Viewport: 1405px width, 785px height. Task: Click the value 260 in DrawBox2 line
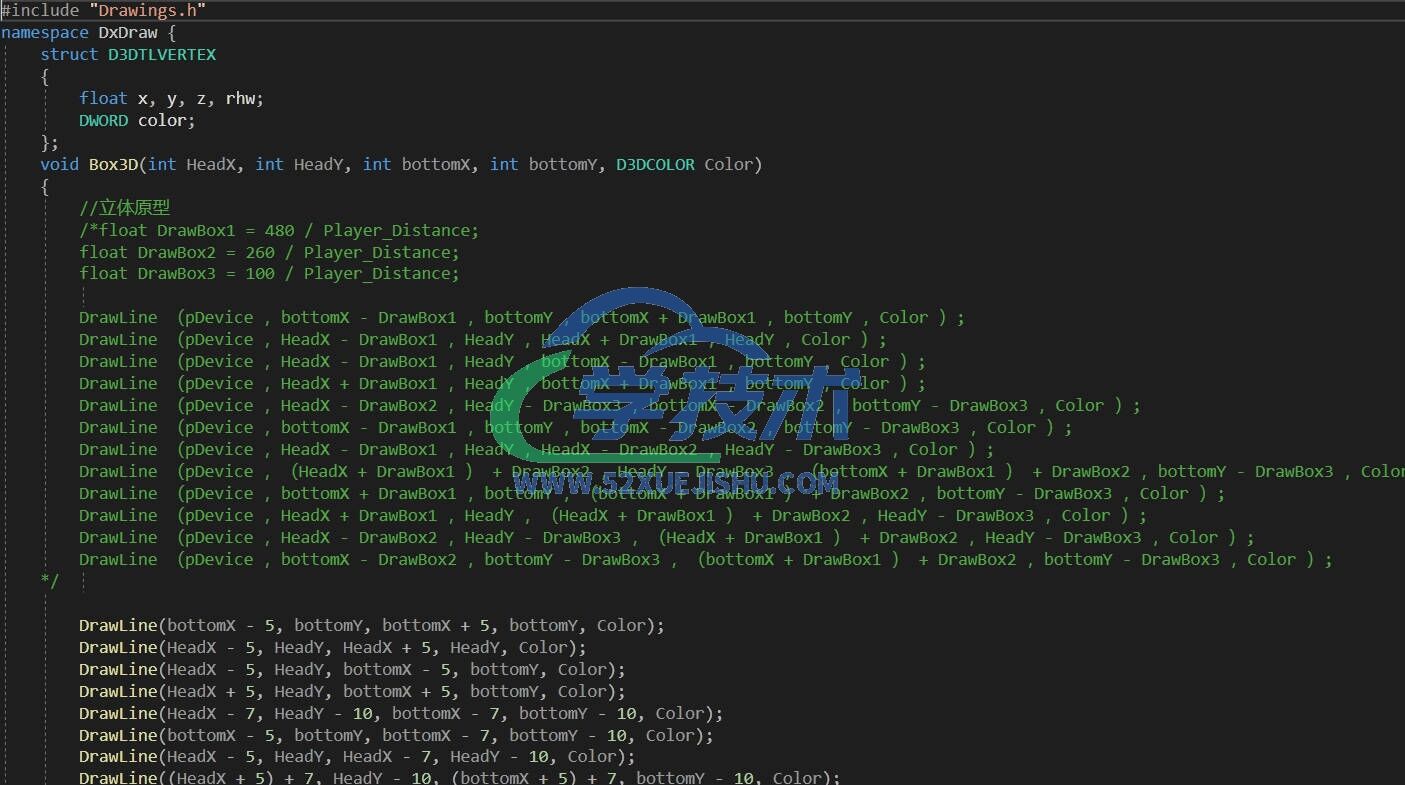click(260, 252)
